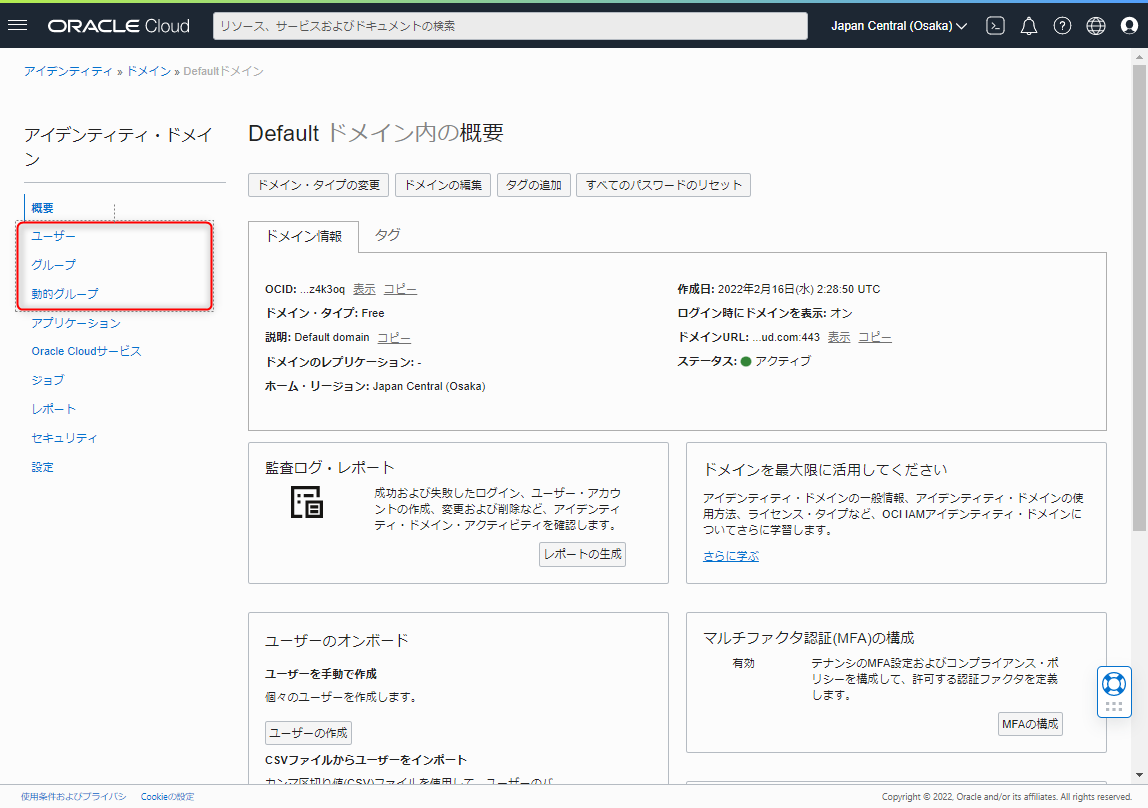Click the ドメインの編集 button
1148x808 pixels.
[x=443, y=185]
